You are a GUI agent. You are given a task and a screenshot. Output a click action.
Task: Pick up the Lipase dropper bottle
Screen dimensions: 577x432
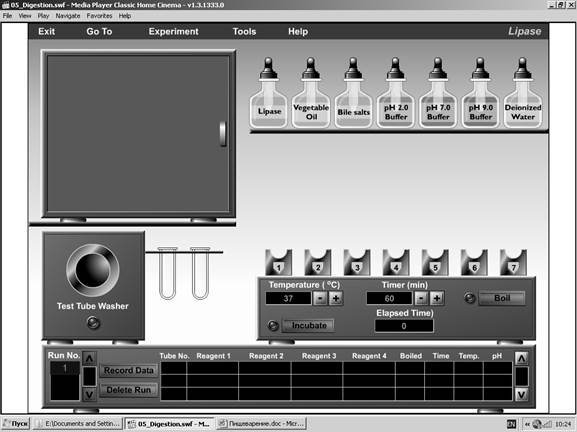tap(269, 92)
